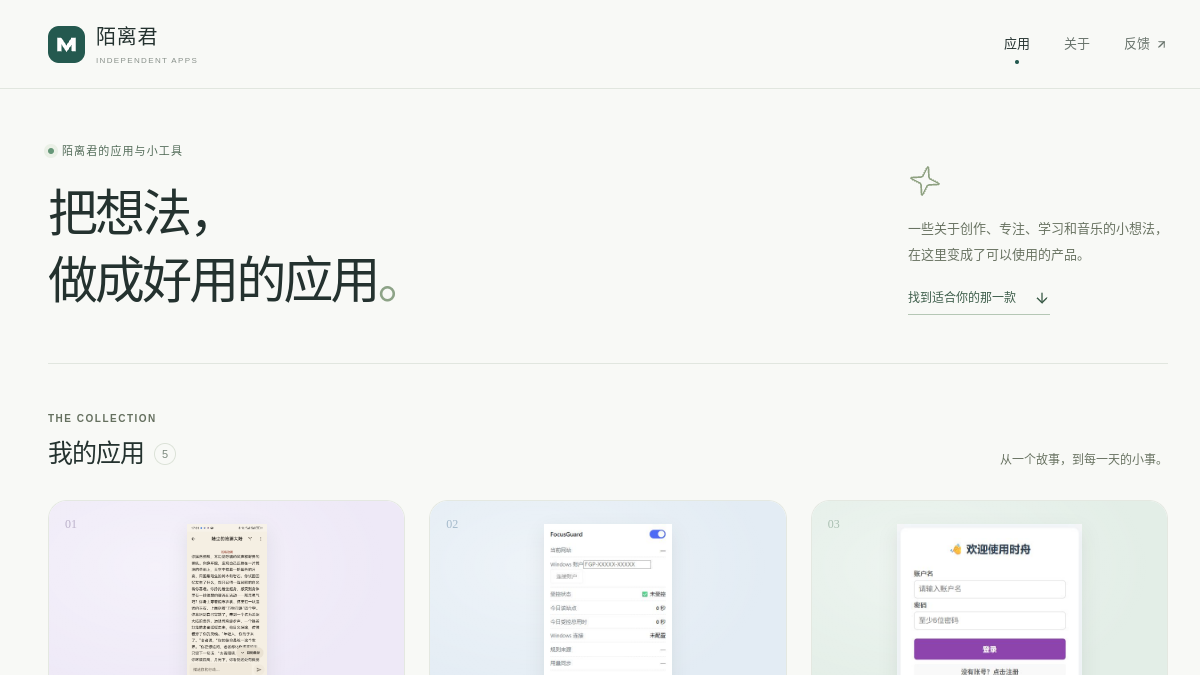Click 没有账号?点击注册 in card 03
This screenshot has width=1200, height=675.
click(x=990, y=671)
